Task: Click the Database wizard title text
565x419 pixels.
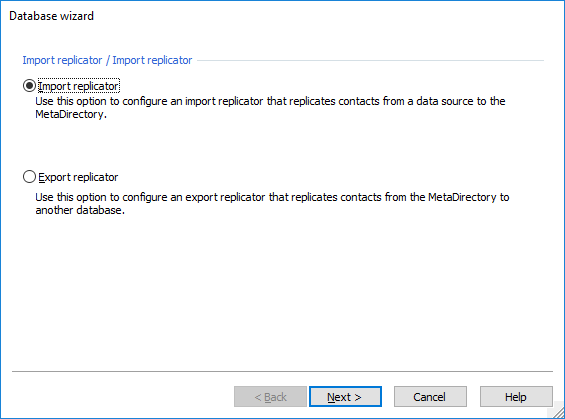Action: click(x=52, y=16)
